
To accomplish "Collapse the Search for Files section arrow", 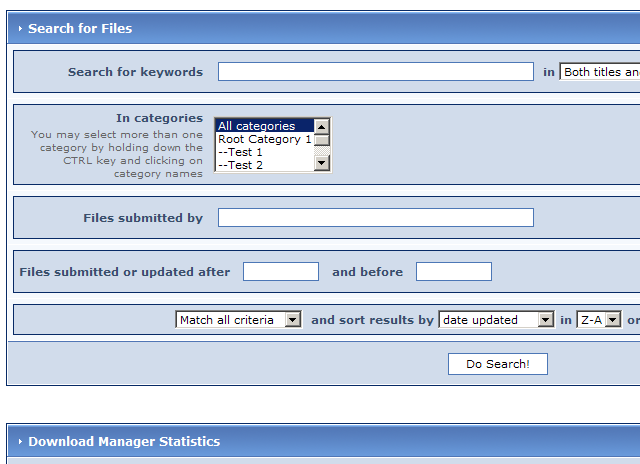I will (20, 29).
